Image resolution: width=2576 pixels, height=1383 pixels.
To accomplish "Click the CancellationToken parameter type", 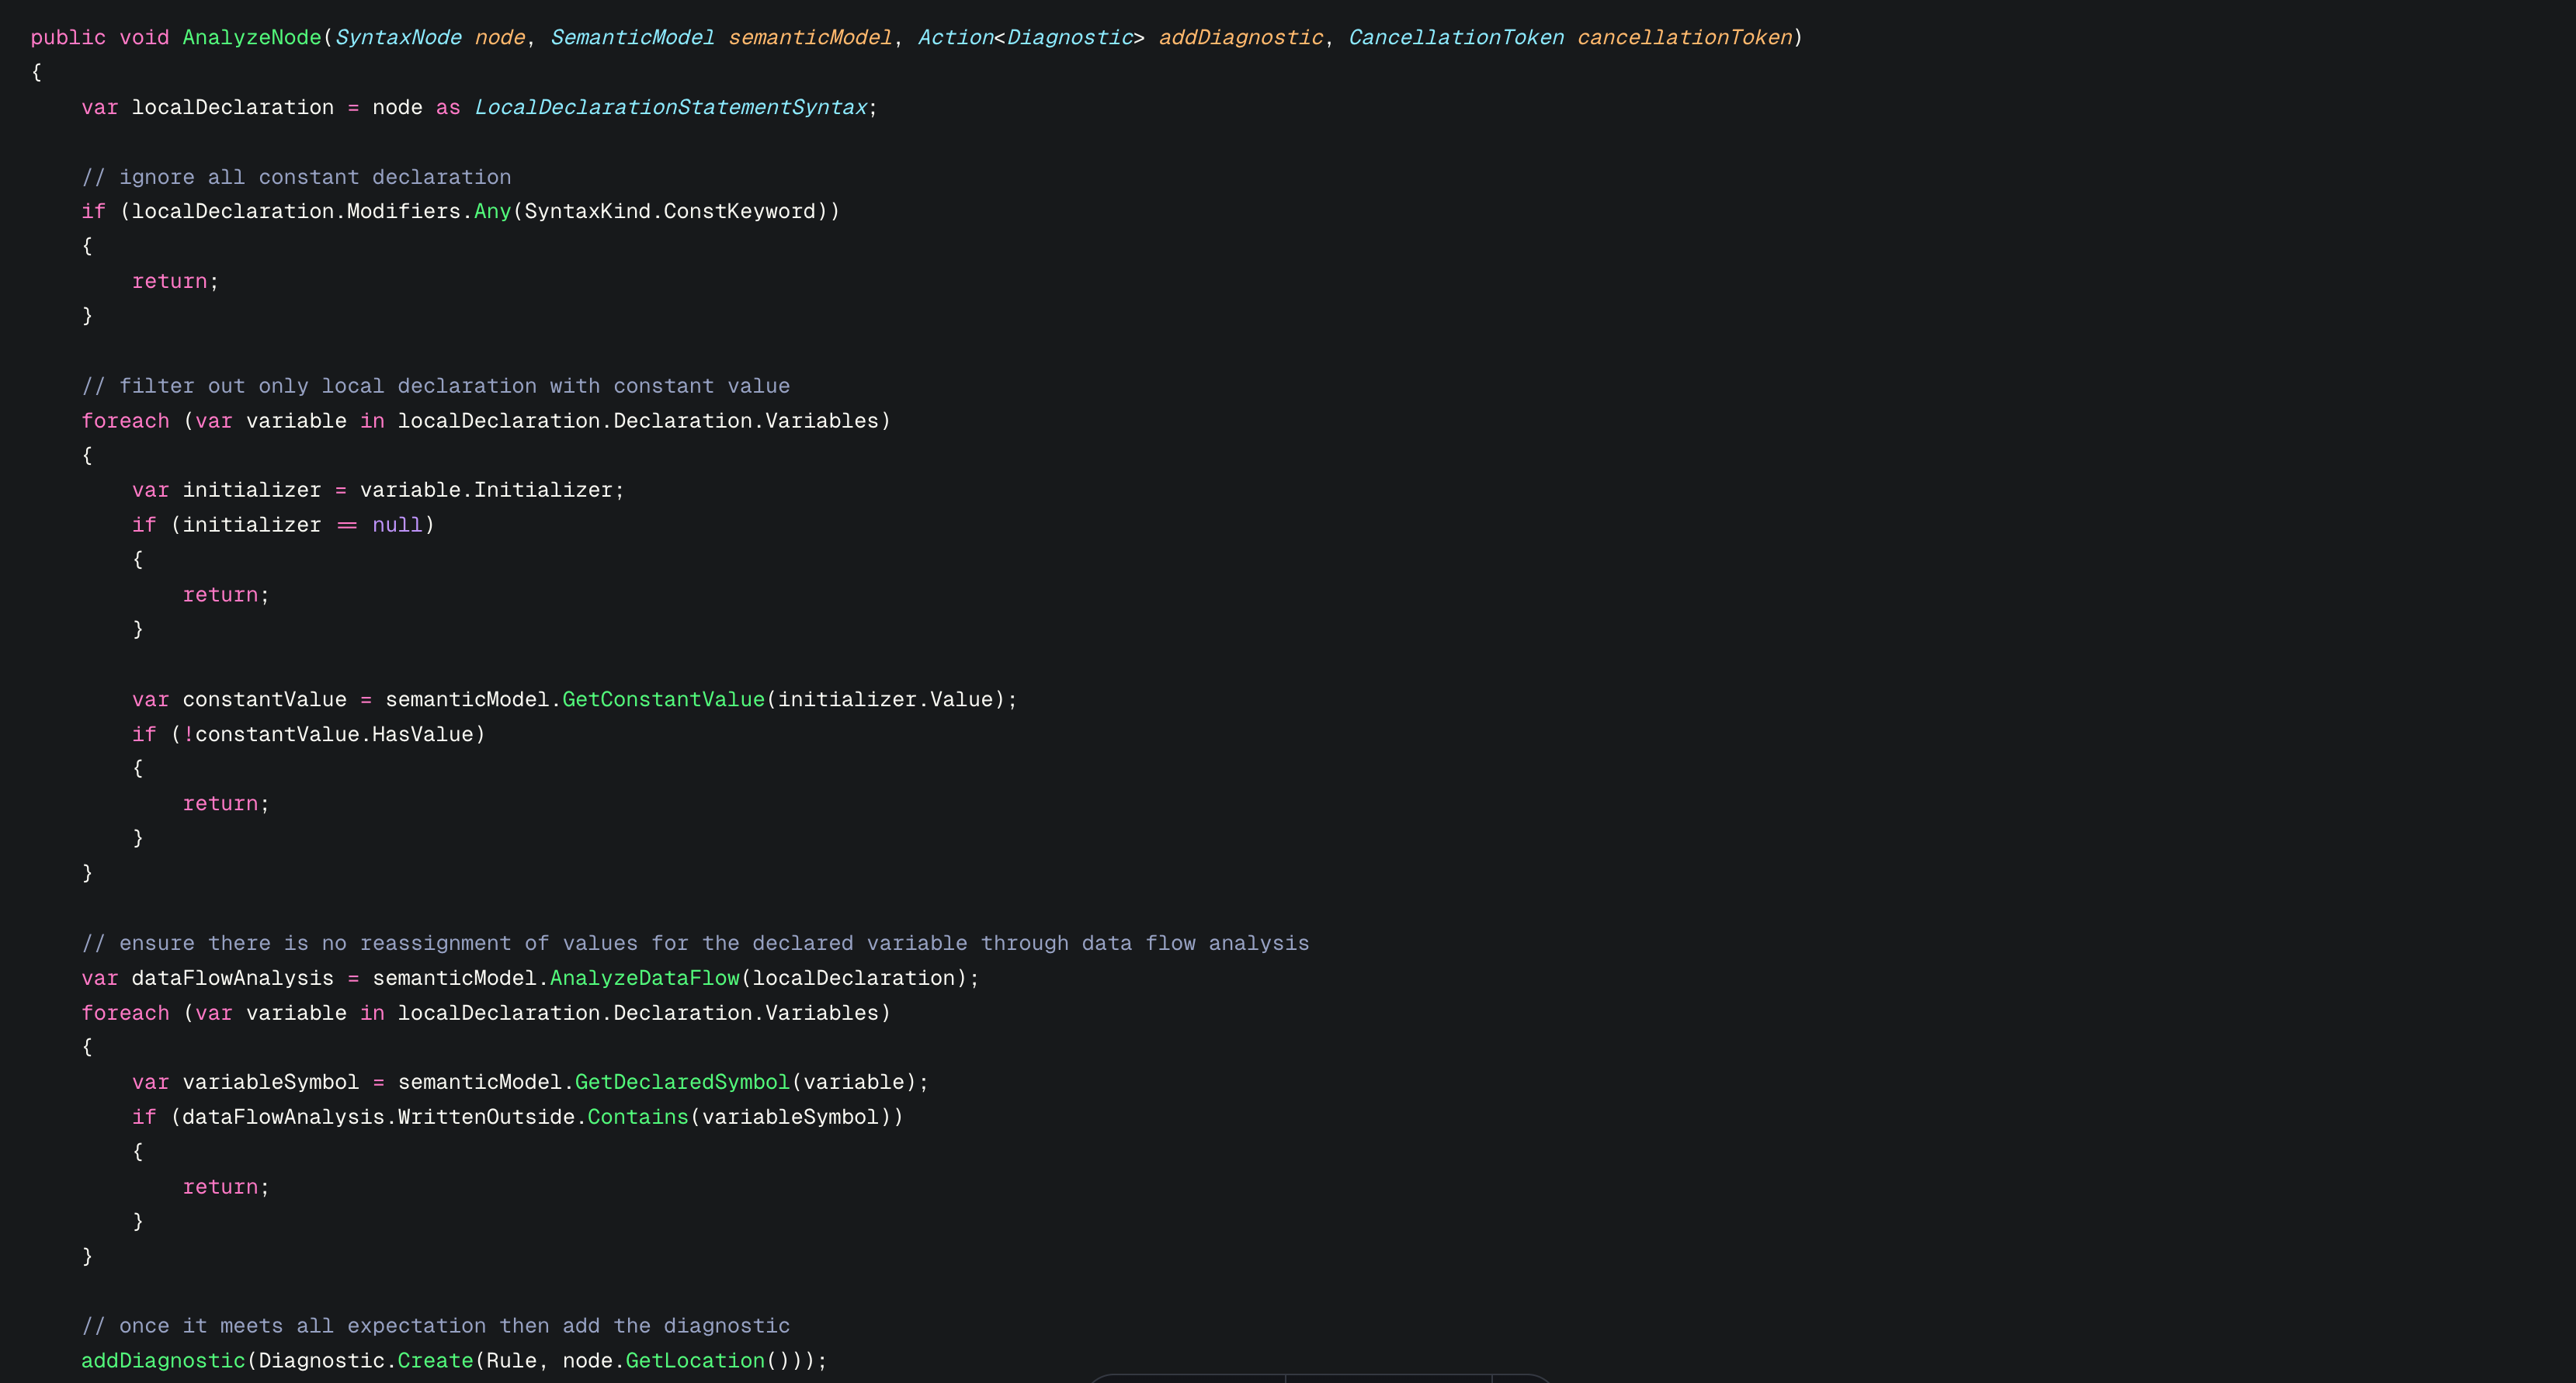I will coord(1455,37).
